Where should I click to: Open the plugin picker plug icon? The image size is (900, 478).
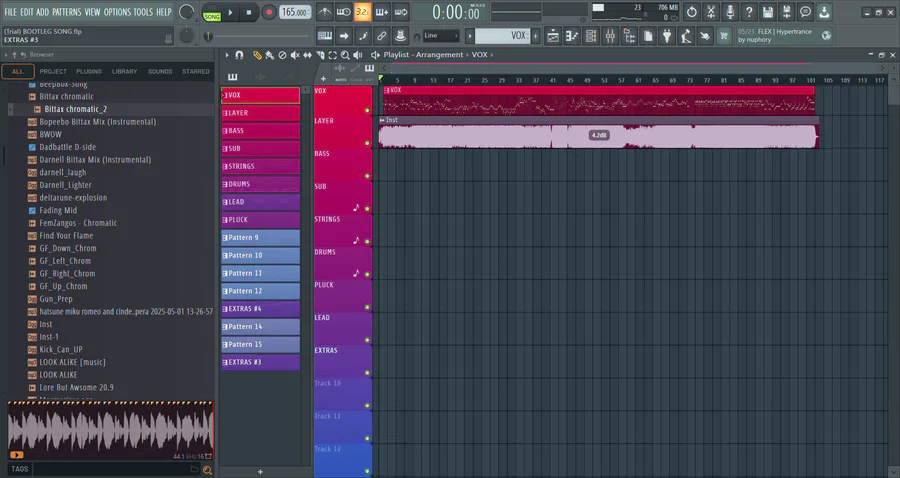[x=667, y=36]
